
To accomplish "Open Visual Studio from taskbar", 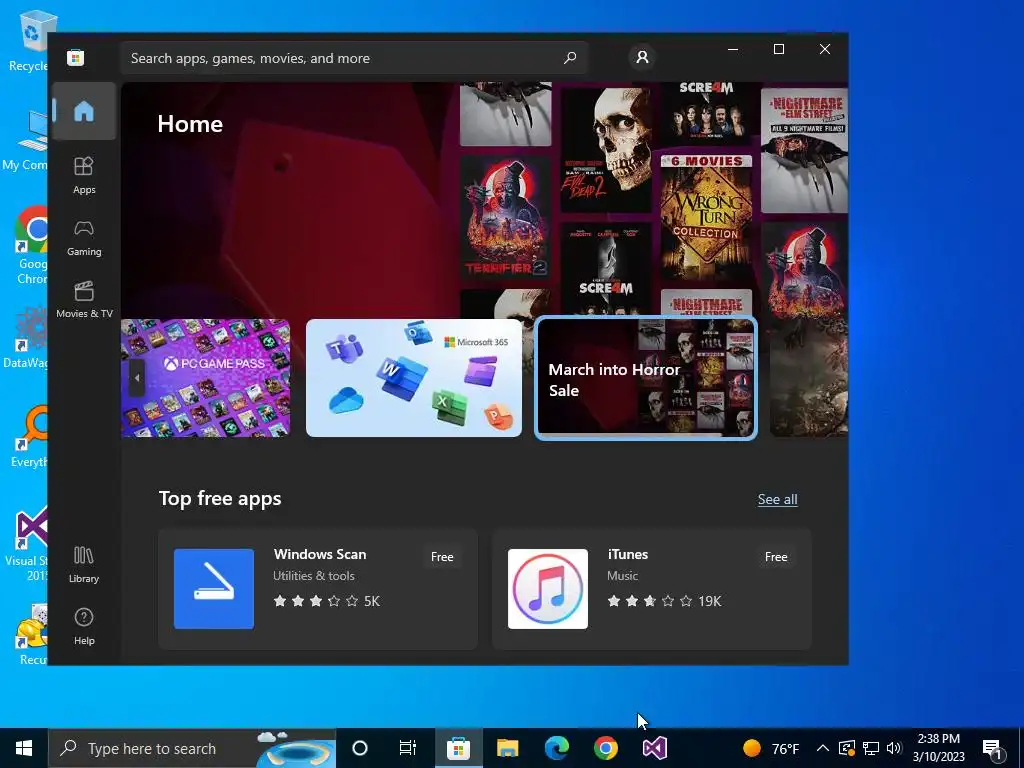I will [x=654, y=748].
